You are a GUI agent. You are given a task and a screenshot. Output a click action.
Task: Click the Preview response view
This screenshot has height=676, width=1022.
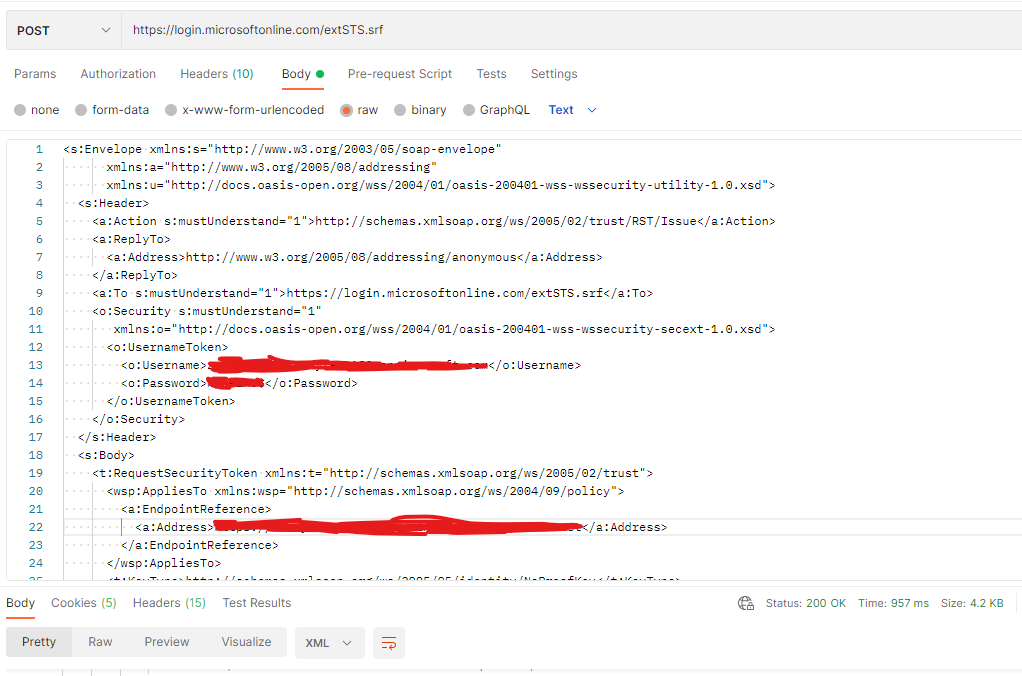[x=166, y=642]
